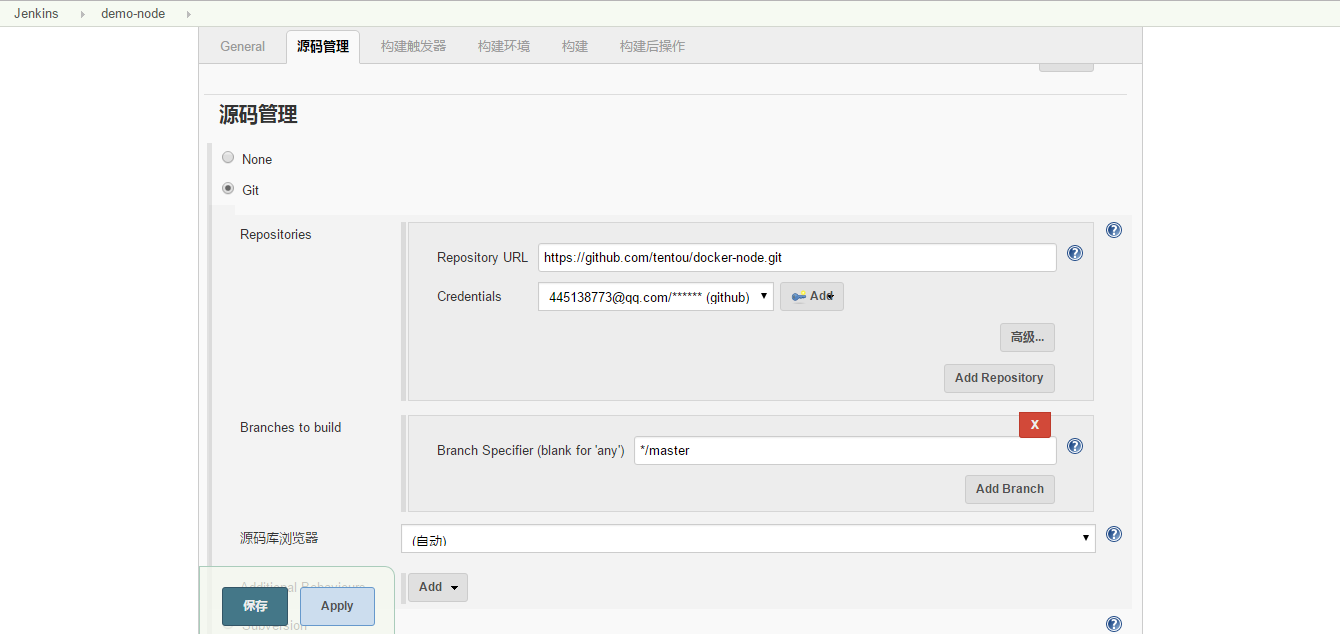
Task: Switch to the General tab
Action: [x=242, y=46]
